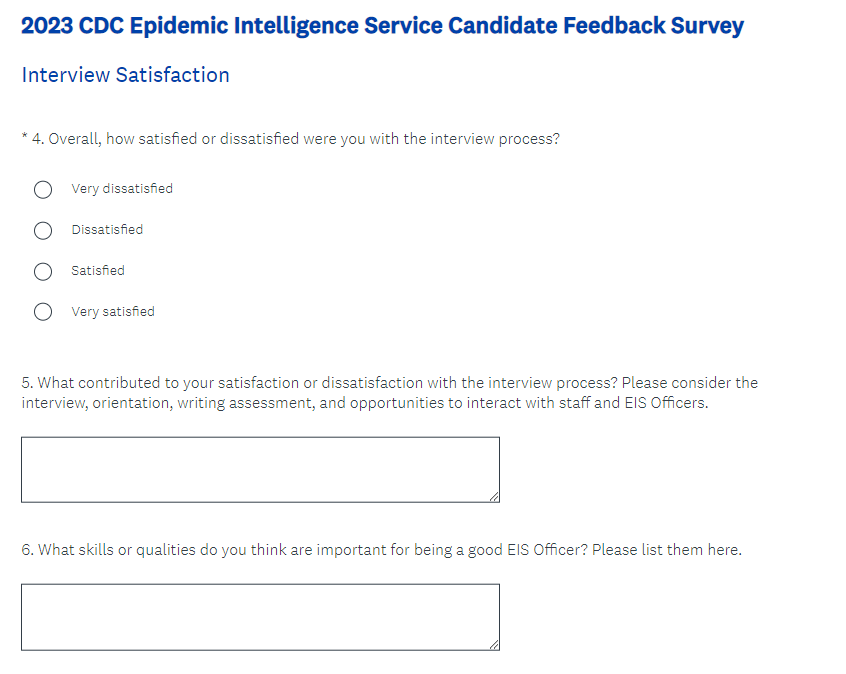The width and height of the screenshot is (846, 674).
Task: Select the Very dissatisfied radio button
Action: pos(43,189)
